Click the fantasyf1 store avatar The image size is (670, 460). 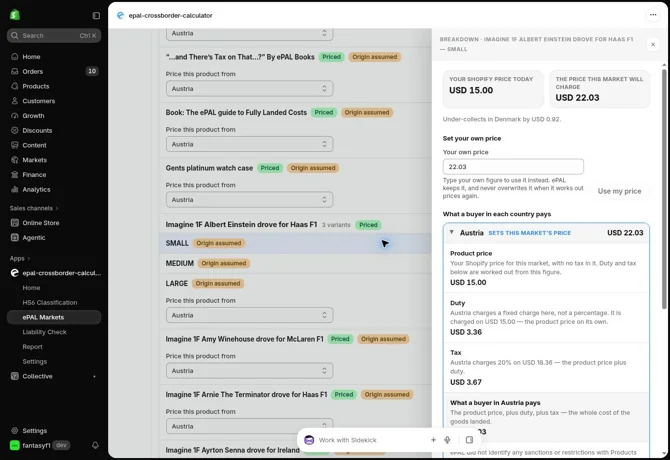pos(15,445)
